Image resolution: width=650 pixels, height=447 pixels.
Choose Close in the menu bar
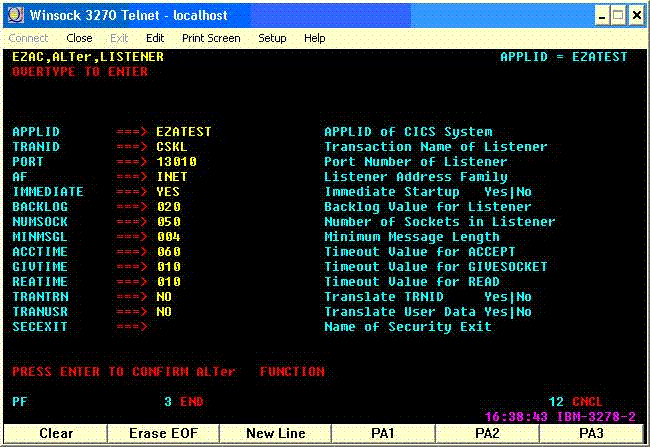tap(79, 38)
